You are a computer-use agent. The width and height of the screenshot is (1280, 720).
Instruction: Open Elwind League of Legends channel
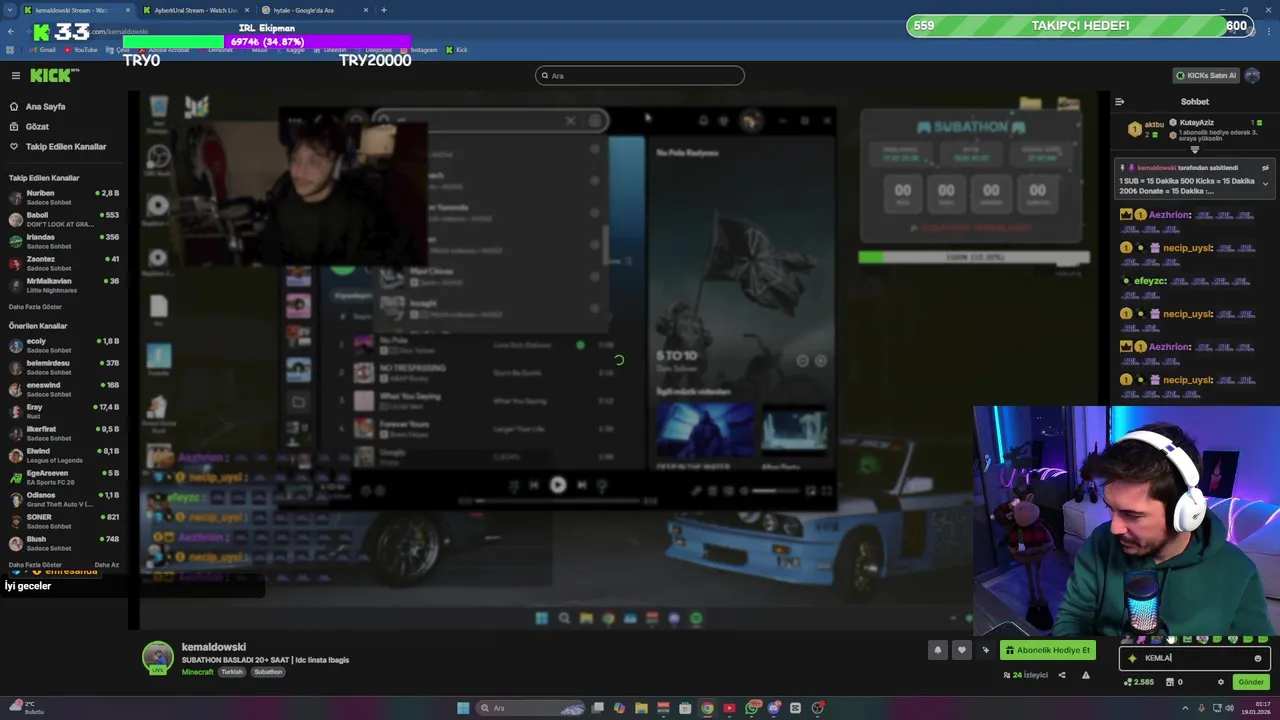(x=63, y=455)
